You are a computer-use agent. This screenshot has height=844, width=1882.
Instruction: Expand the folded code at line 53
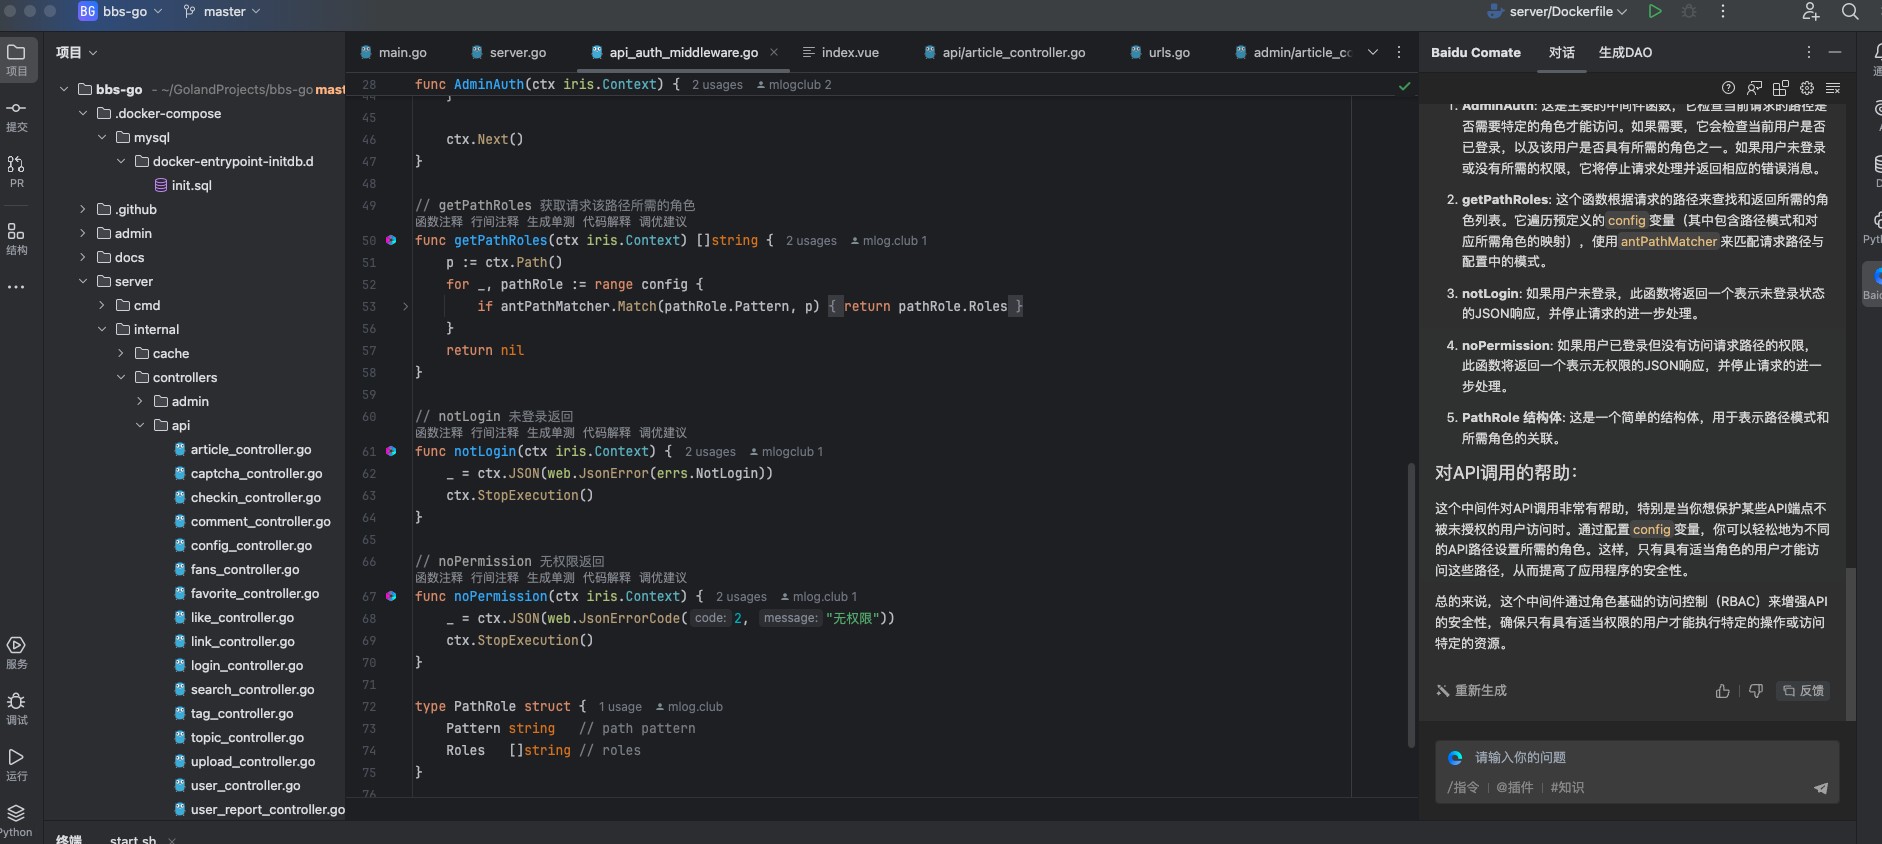click(405, 306)
